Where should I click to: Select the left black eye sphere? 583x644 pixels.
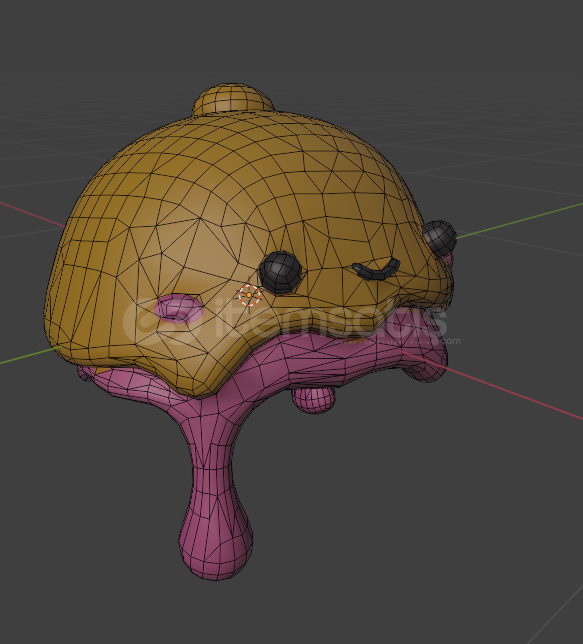(281, 273)
